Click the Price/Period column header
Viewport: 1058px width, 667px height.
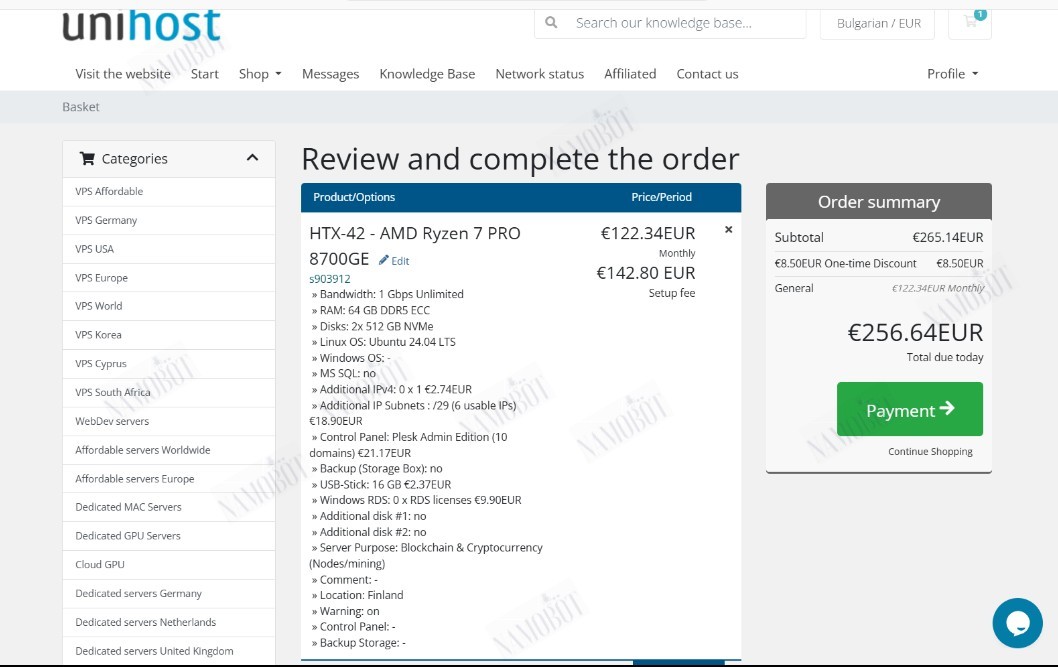point(661,197)
